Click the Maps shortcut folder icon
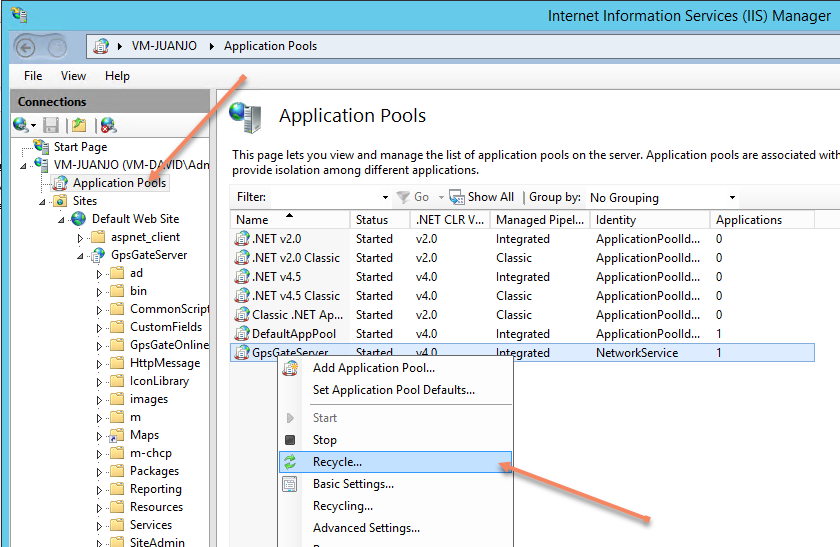This screenshot has height=547, width=840. coord(117,435)
